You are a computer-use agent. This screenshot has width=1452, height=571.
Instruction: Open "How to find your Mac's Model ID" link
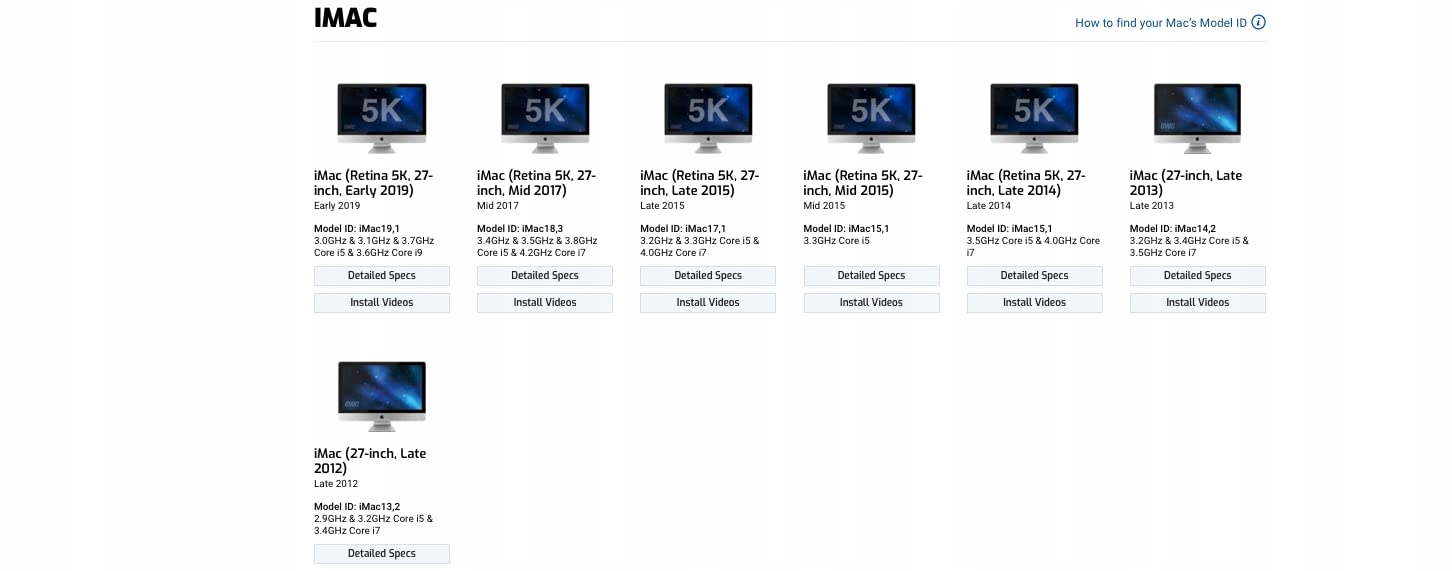coord(1161,23)
